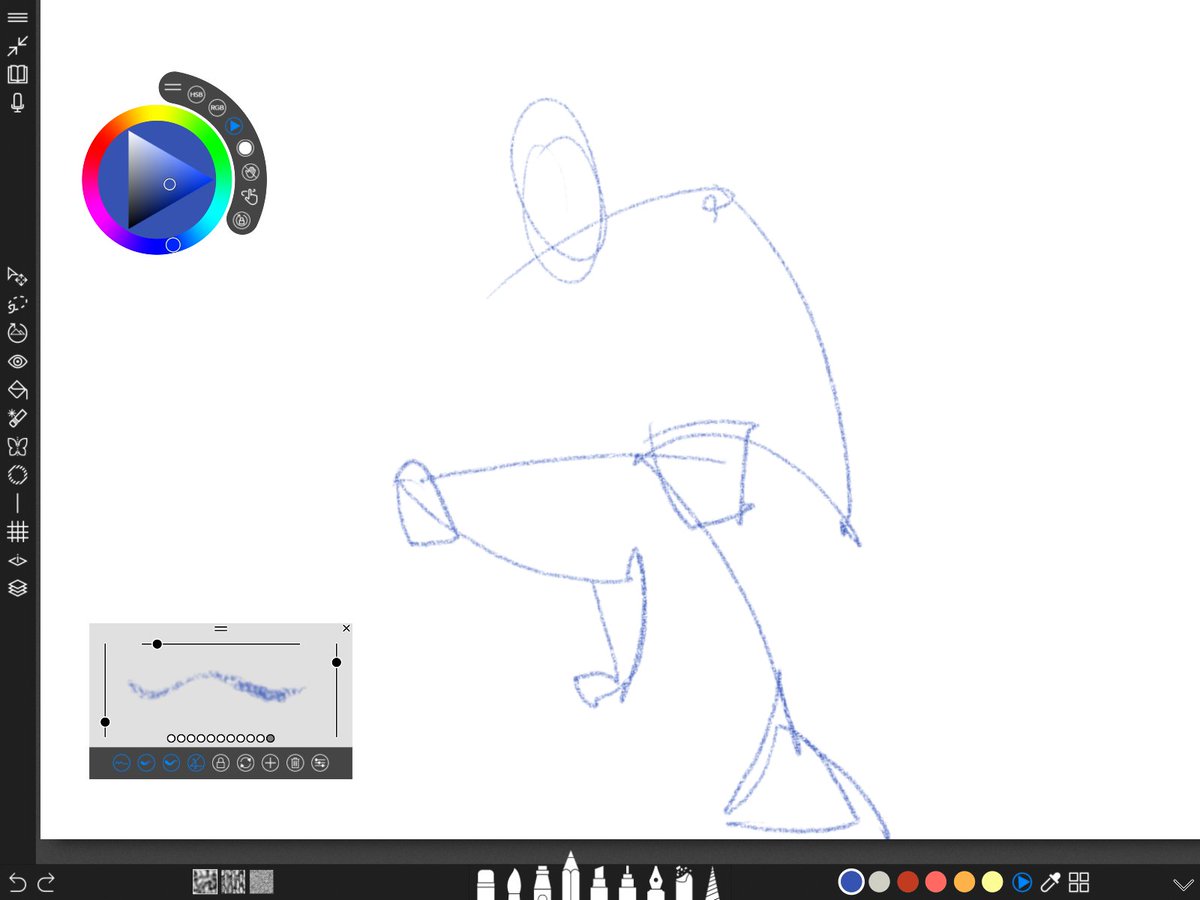Choose the dark red color swatch
Screen dimensions: 1200x900
tap(907, 881)
